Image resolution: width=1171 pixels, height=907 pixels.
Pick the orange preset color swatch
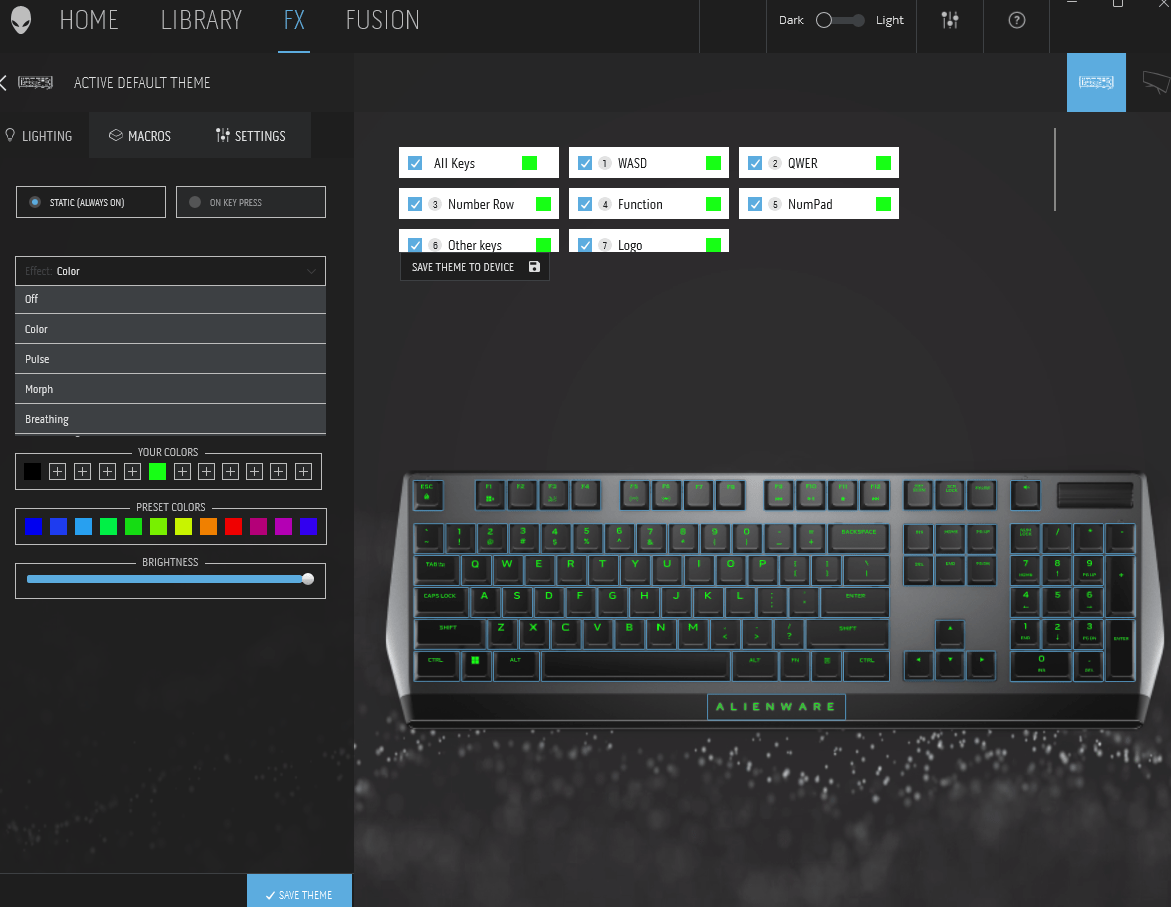point(208,526)
